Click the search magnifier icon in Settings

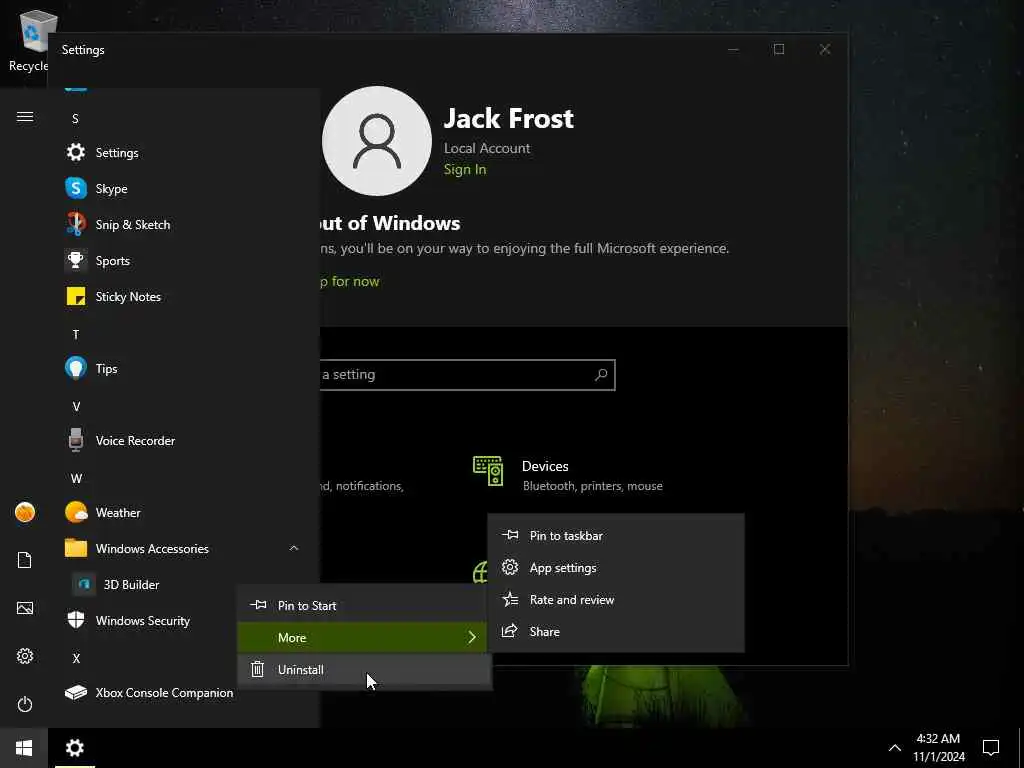click(x=601, y=375)
